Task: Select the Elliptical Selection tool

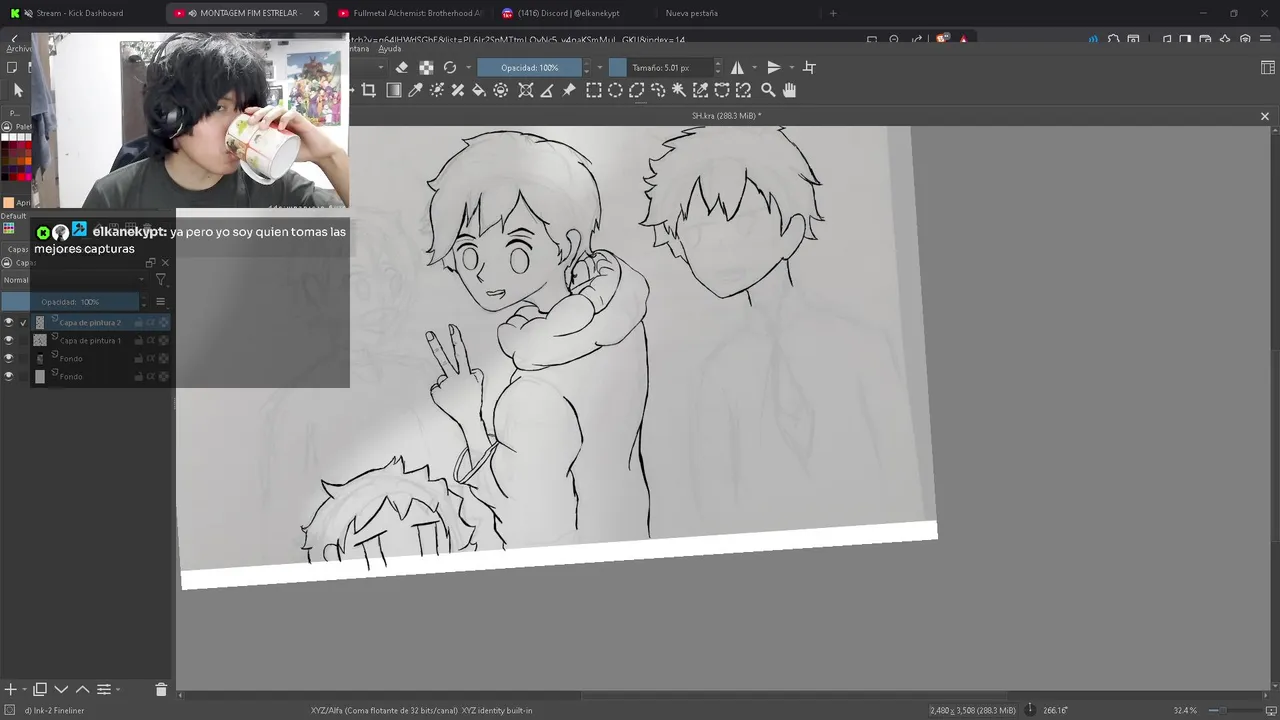Action: pyautogui.click(x=615, y=90)
